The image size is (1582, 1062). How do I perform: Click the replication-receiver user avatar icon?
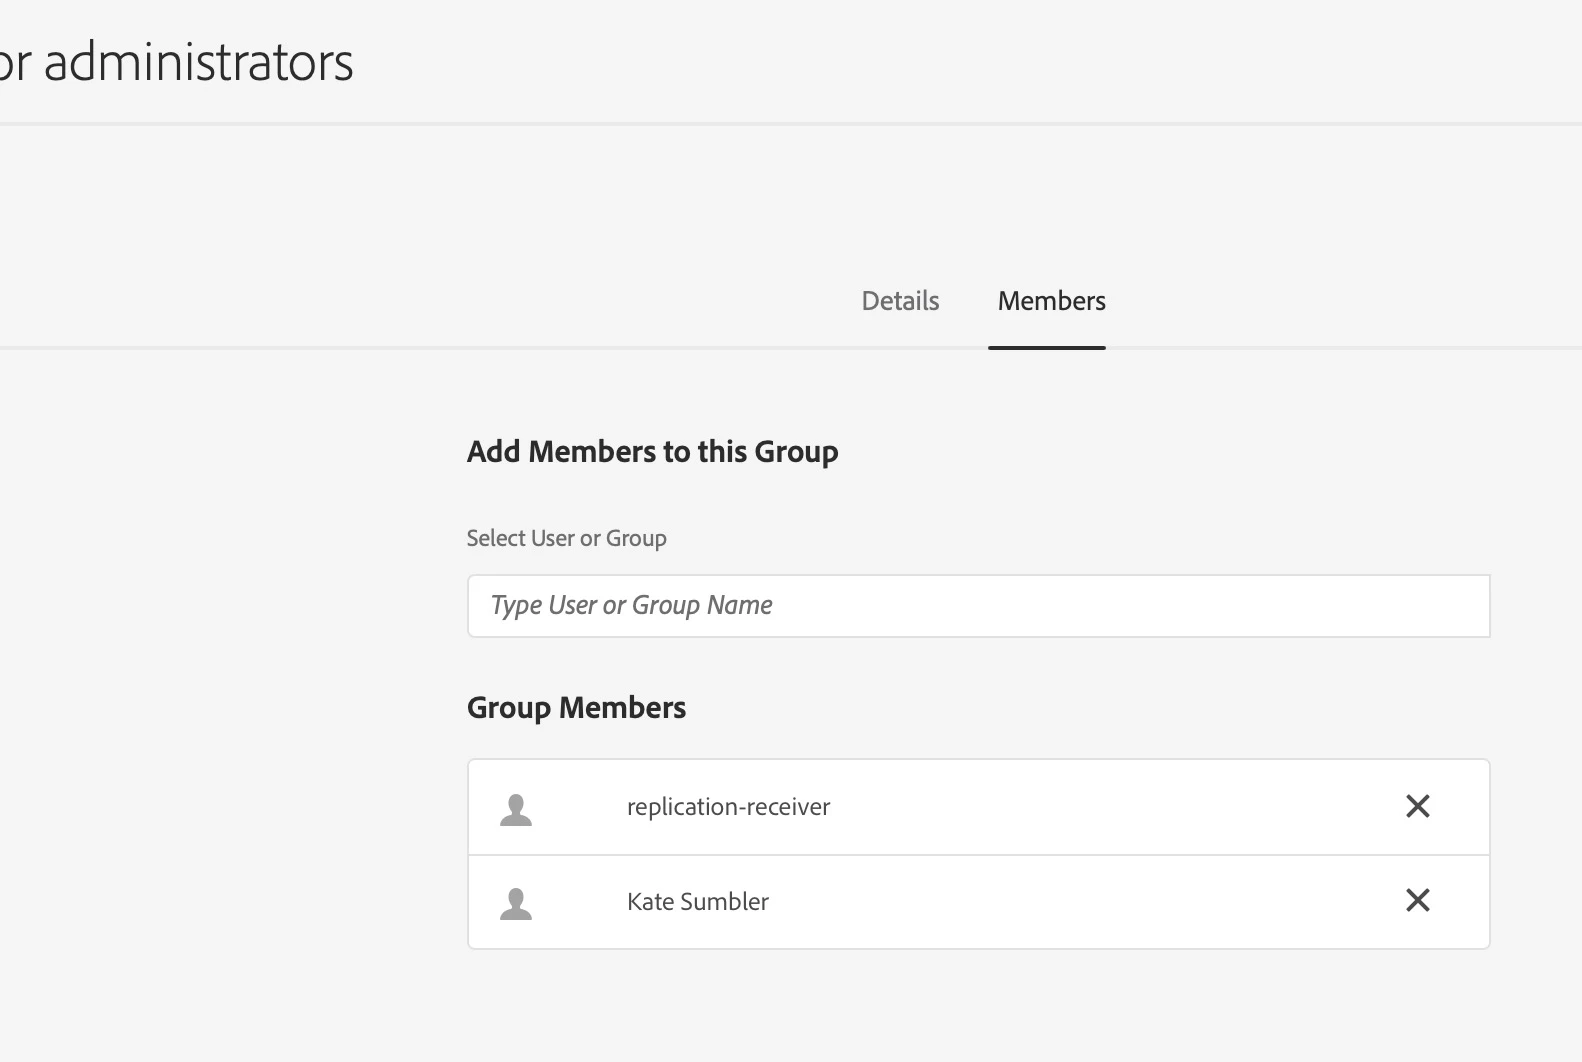coord(516,809)
